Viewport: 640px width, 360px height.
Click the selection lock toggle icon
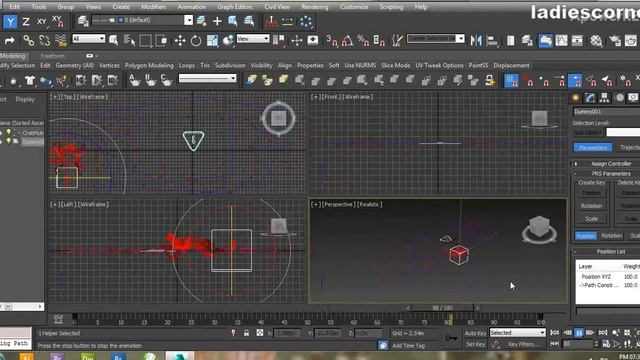coord(246,333)
